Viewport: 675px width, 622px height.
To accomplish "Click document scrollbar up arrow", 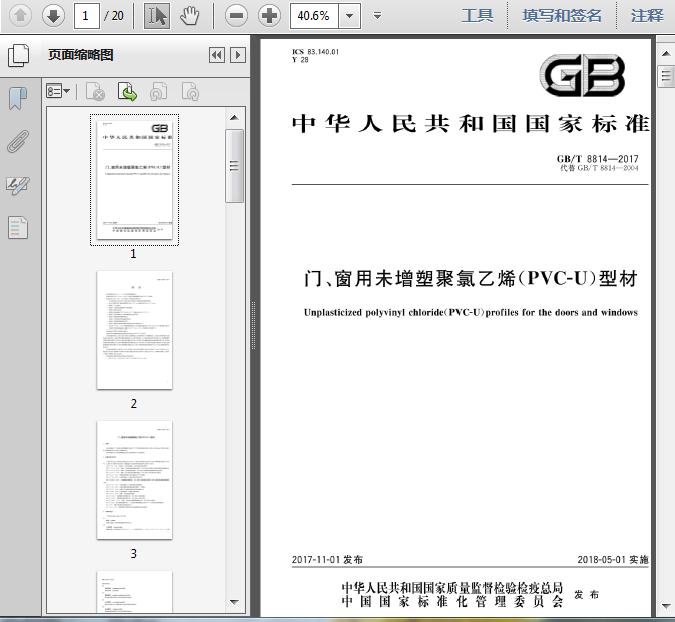I will point(666,54).
